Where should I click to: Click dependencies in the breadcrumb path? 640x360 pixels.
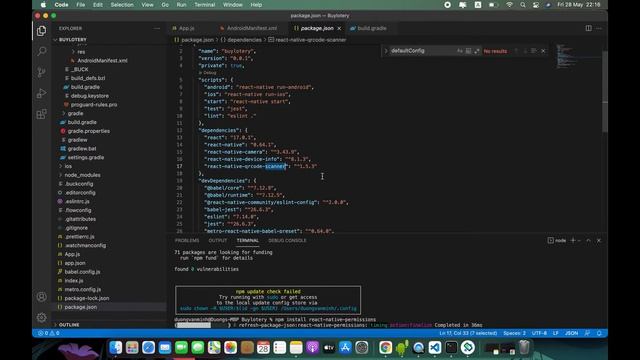tap(244, 40)
